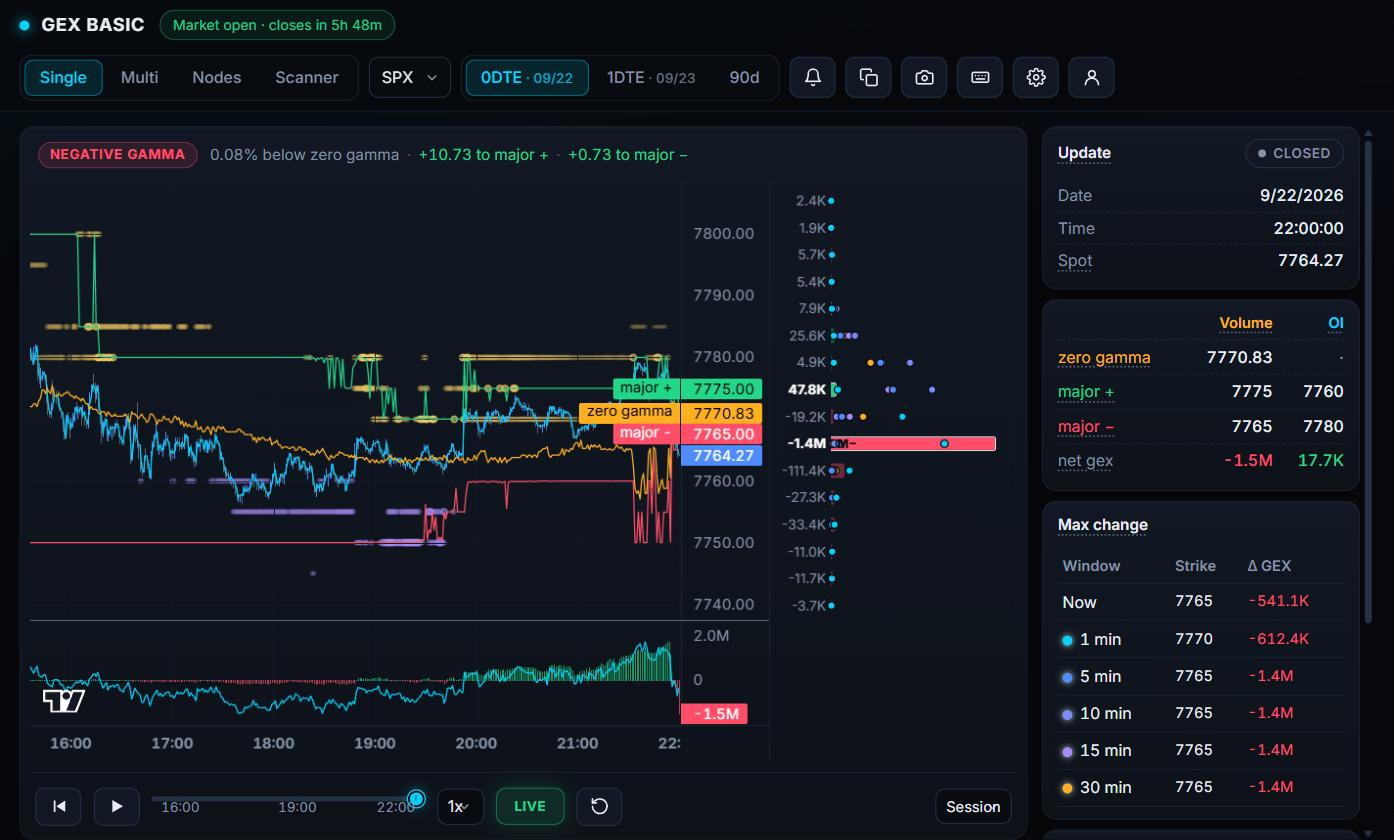The height and width of the screenshot is (840, 1394).
Task: Click the Time value 22:00:00
Action: (x=1309, y=228)
